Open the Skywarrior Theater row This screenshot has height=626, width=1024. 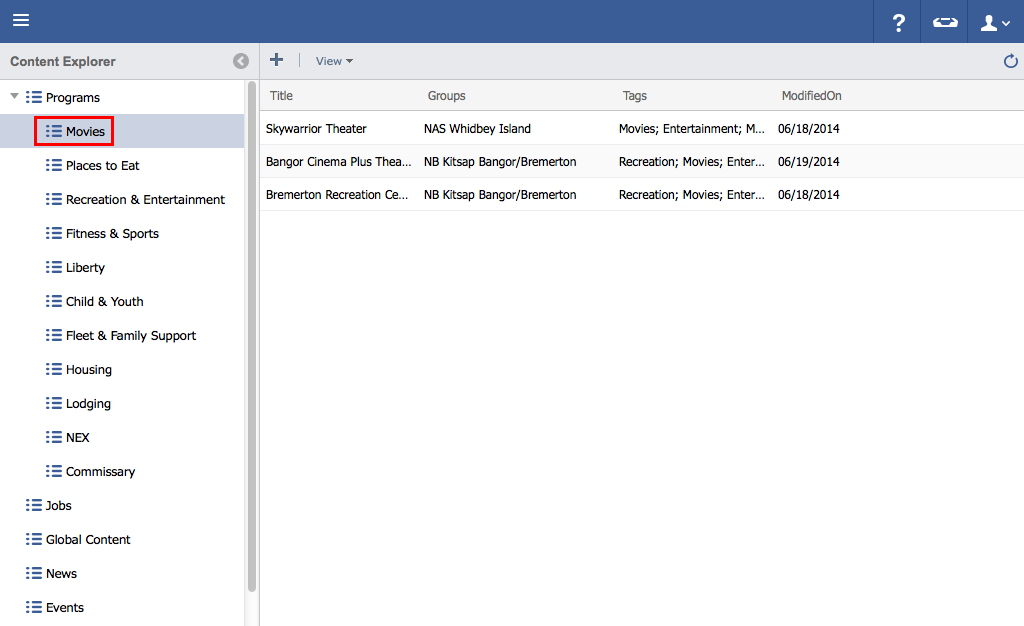pyautogui.click(x=316, y=128)
